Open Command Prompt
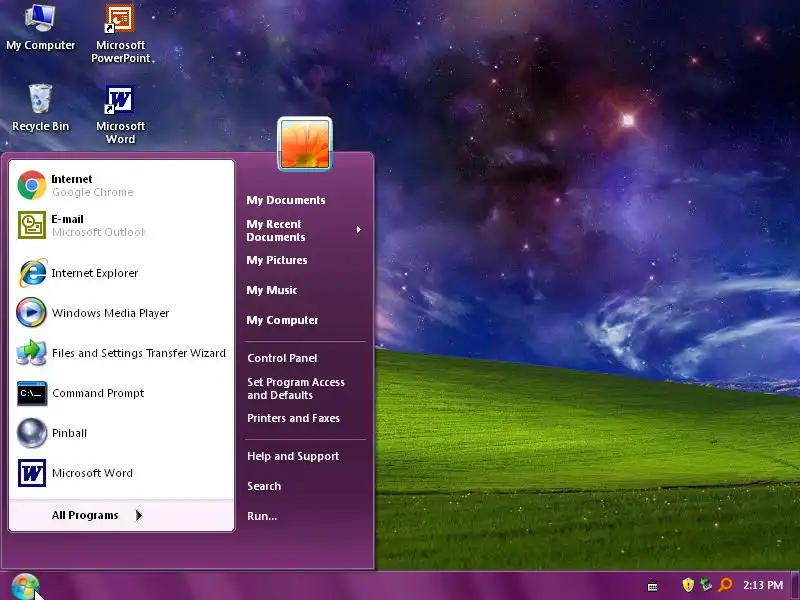This screenshot has height=600, width=800. pyautogui.click(x=121, y=393)
